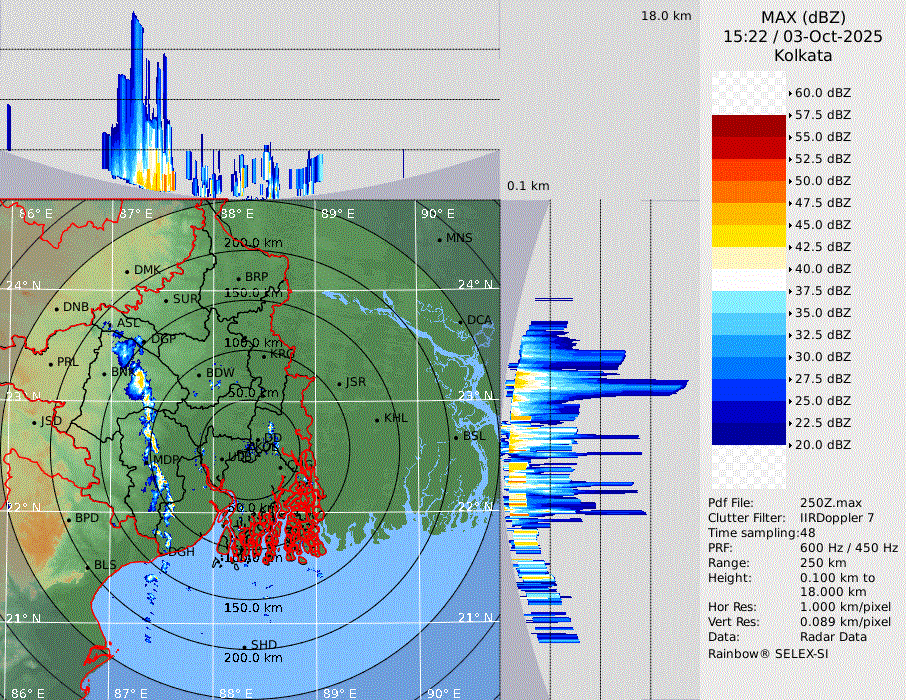Click the MAX (dBZ) title text
Image resolution: width=906 pixels, height=700 pixels.
(x=803, y=17)
